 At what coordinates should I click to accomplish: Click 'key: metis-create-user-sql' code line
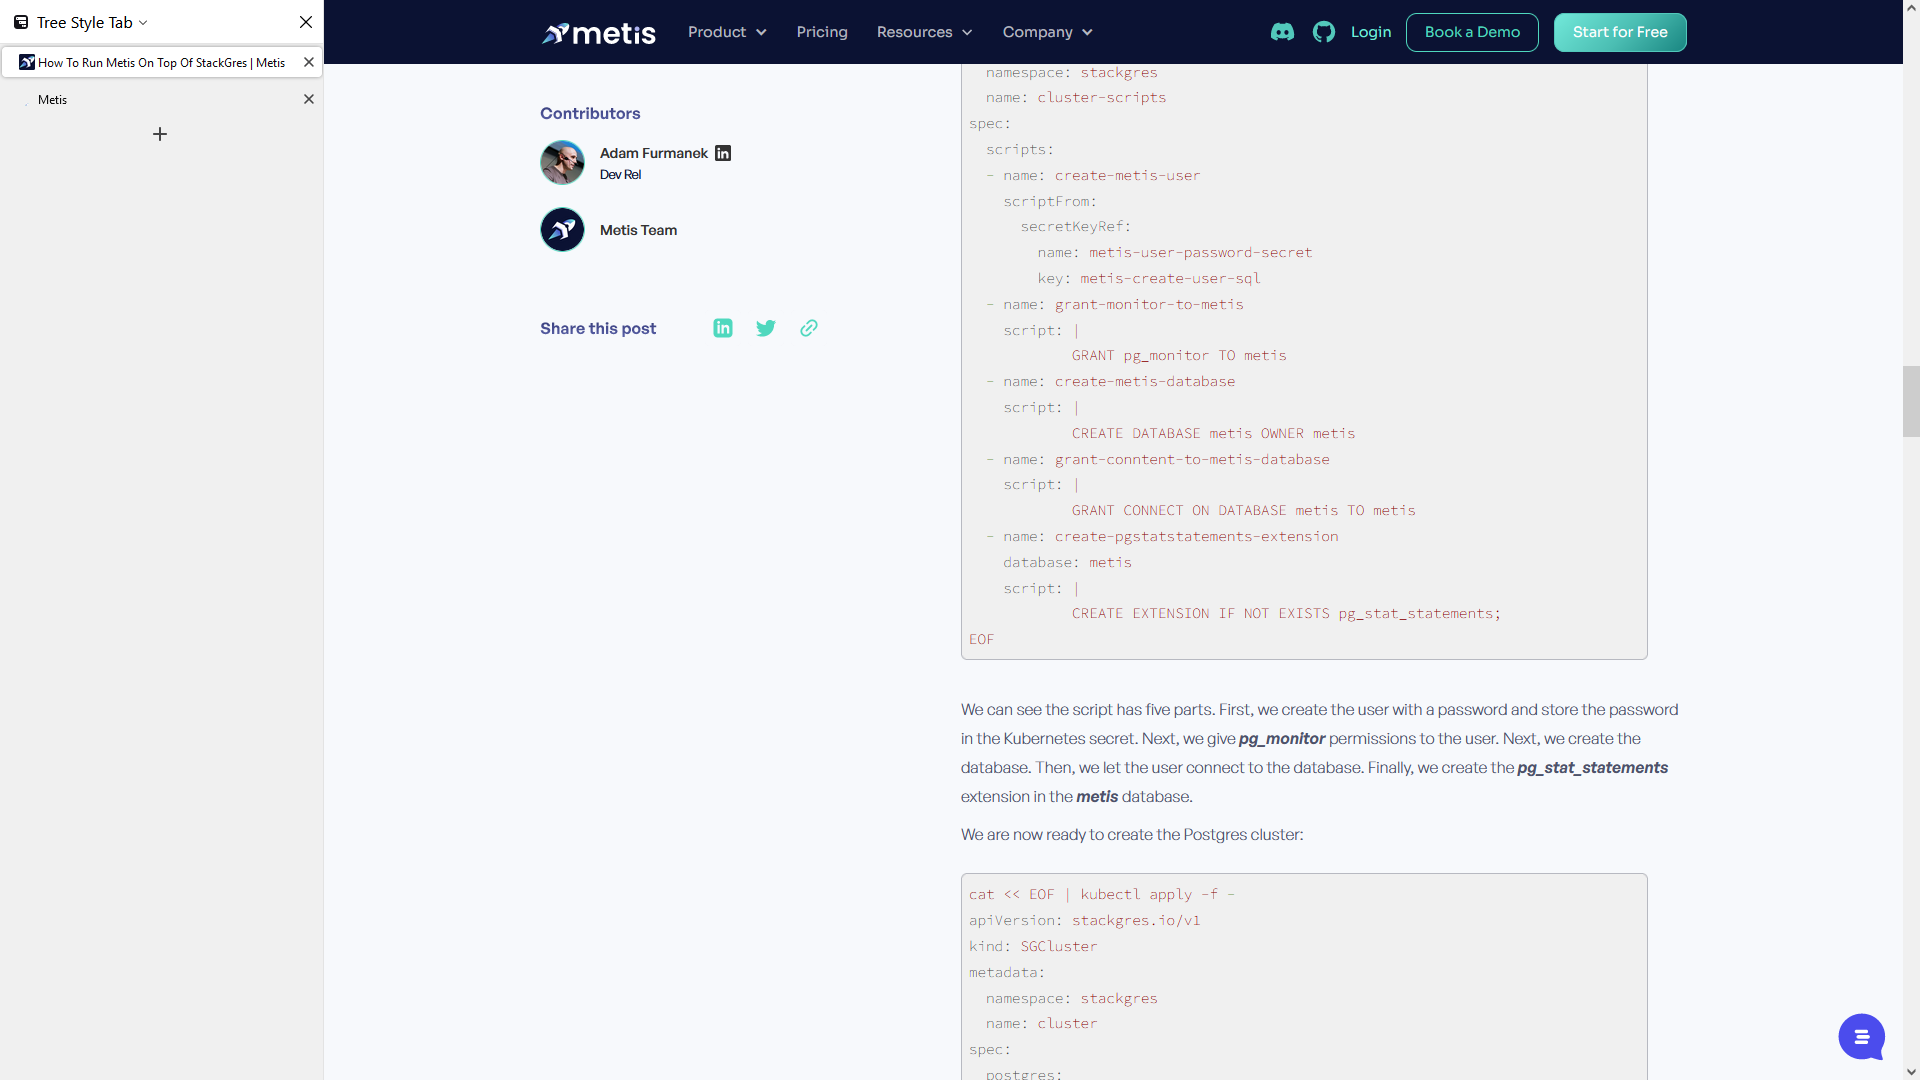click(x=1149, y=278)
